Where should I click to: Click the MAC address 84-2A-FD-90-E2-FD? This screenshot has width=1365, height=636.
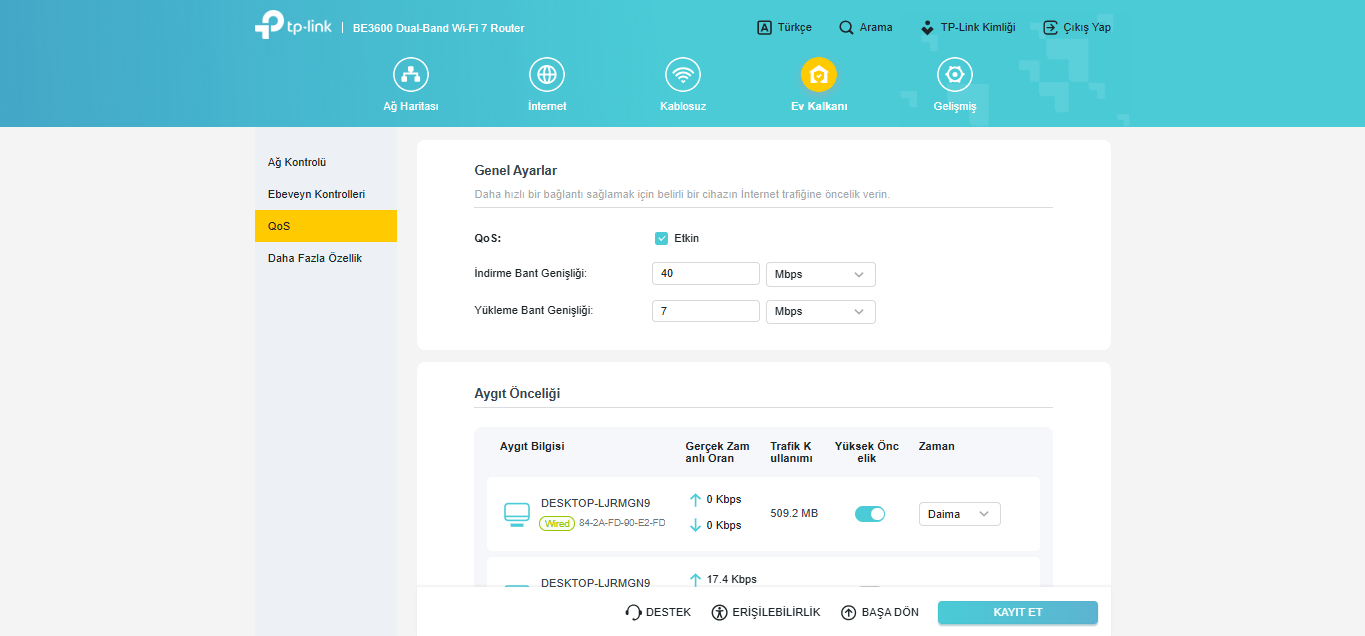click(622, 523)
